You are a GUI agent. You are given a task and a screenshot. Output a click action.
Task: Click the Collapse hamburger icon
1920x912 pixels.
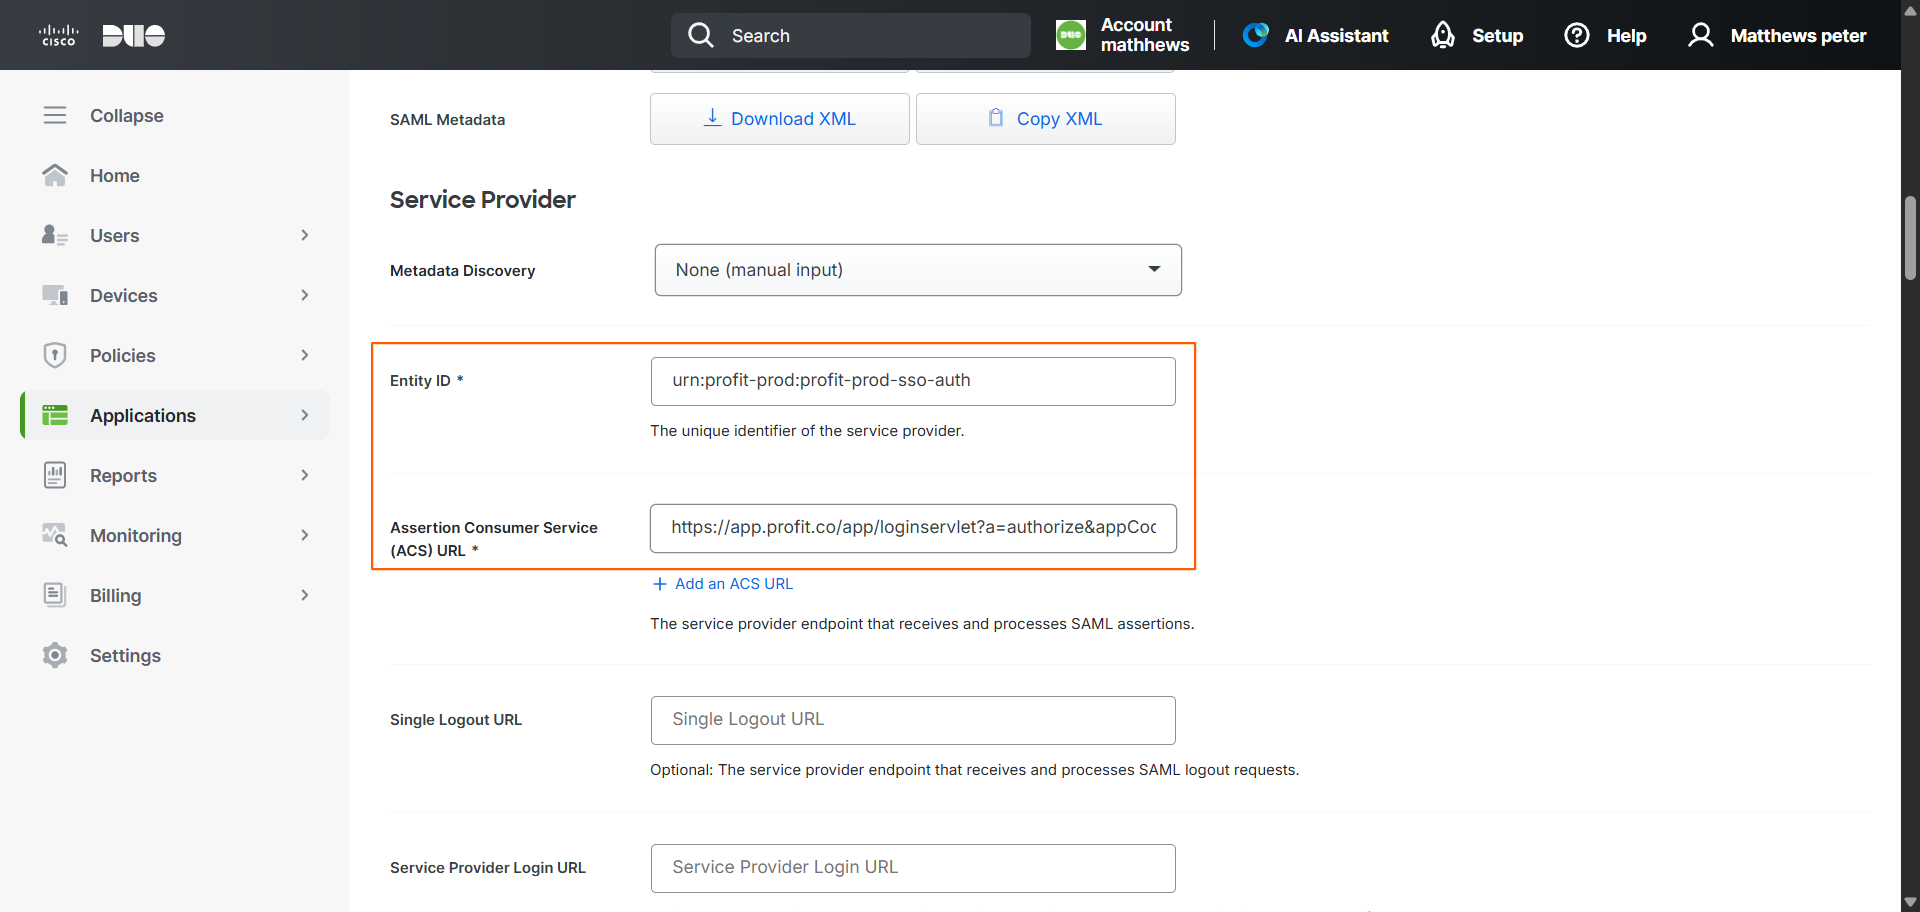coord(55,115)
